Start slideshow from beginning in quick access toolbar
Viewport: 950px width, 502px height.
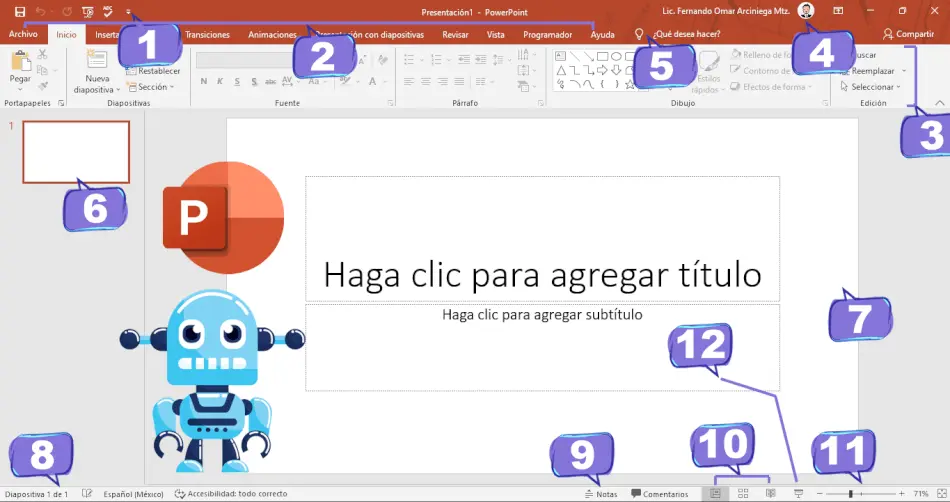88,12
